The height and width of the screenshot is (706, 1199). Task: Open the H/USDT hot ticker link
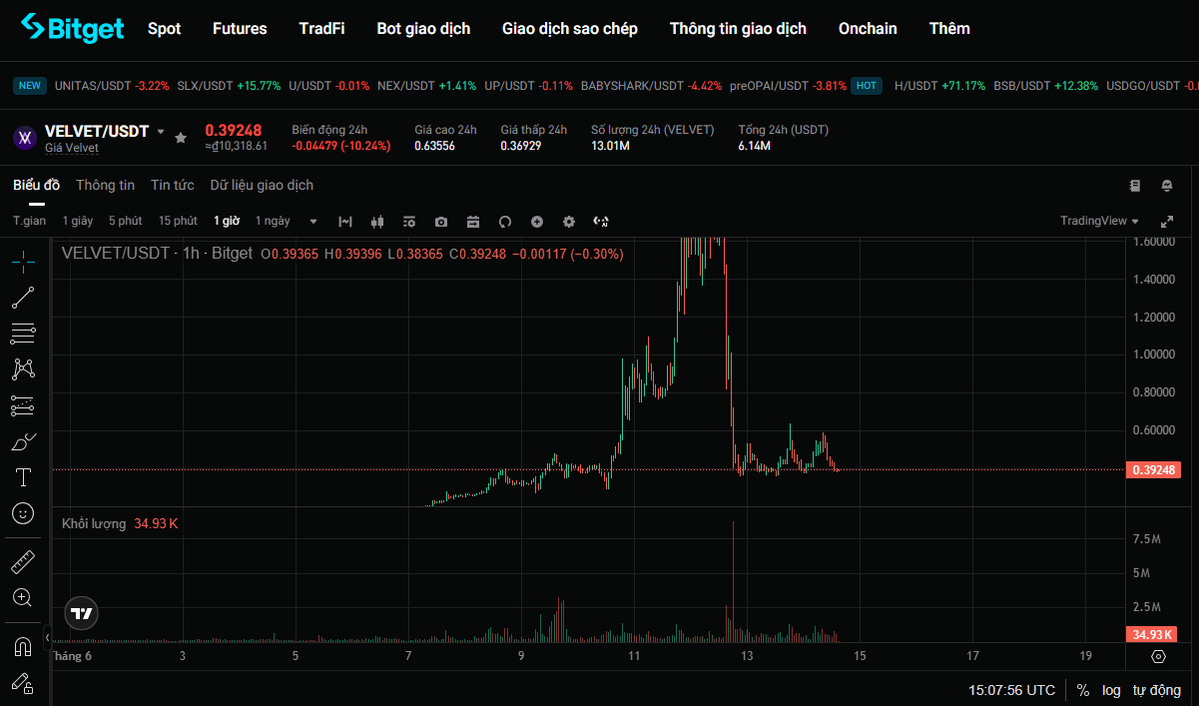pos(940,86)
